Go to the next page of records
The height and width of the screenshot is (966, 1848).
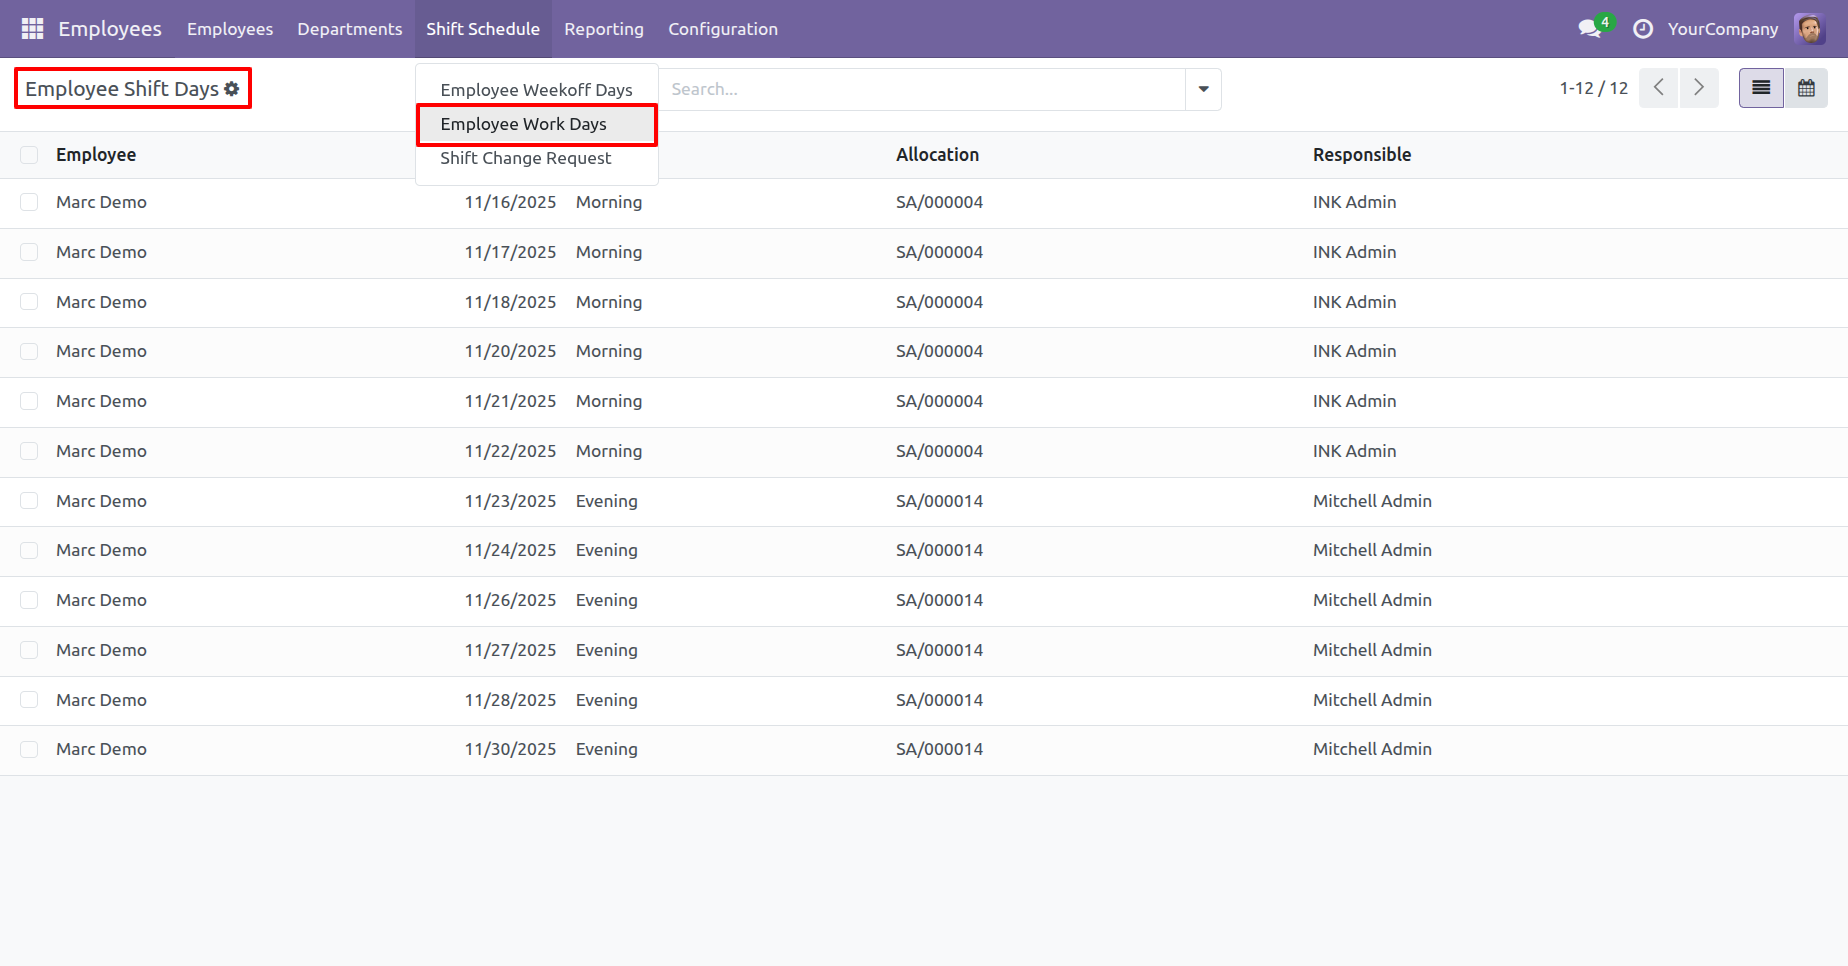click(1699, 88)
